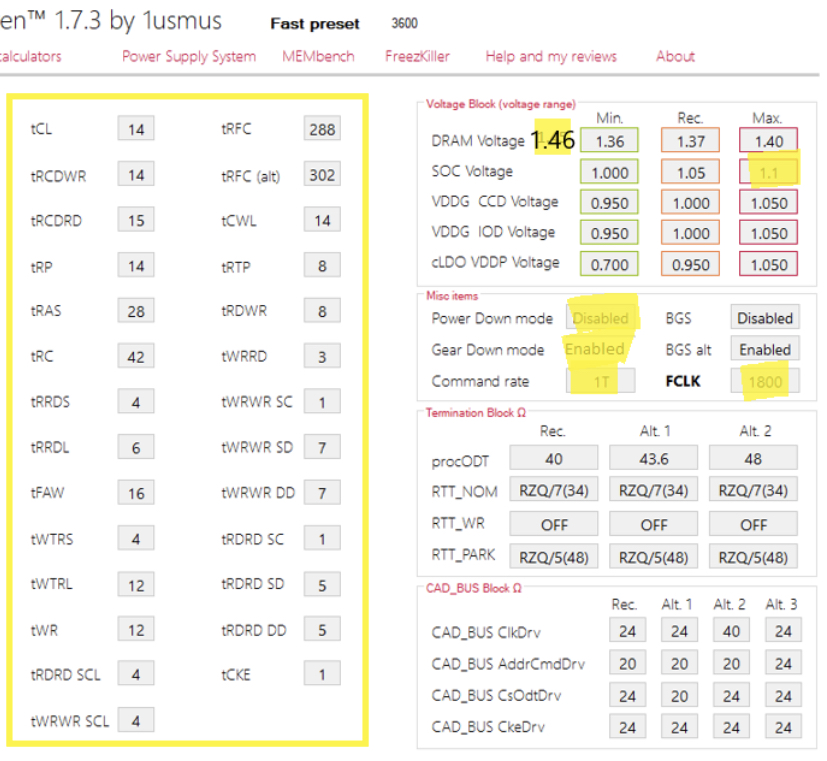Select the tWTRL value 12
The height and width of the screenshot is (761, 827).
tap(136, 585)
